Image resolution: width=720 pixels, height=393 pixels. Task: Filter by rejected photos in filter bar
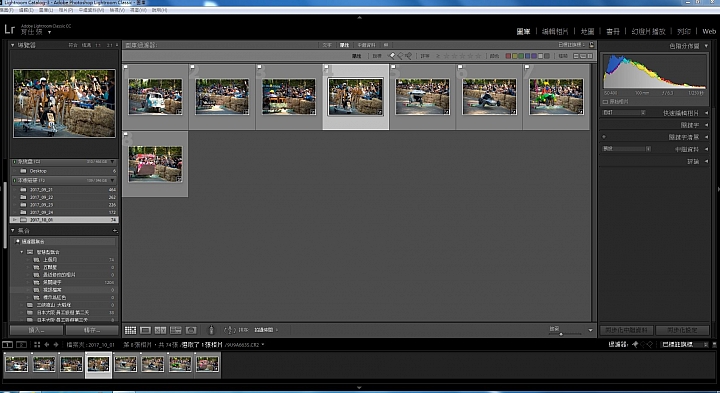408,56
